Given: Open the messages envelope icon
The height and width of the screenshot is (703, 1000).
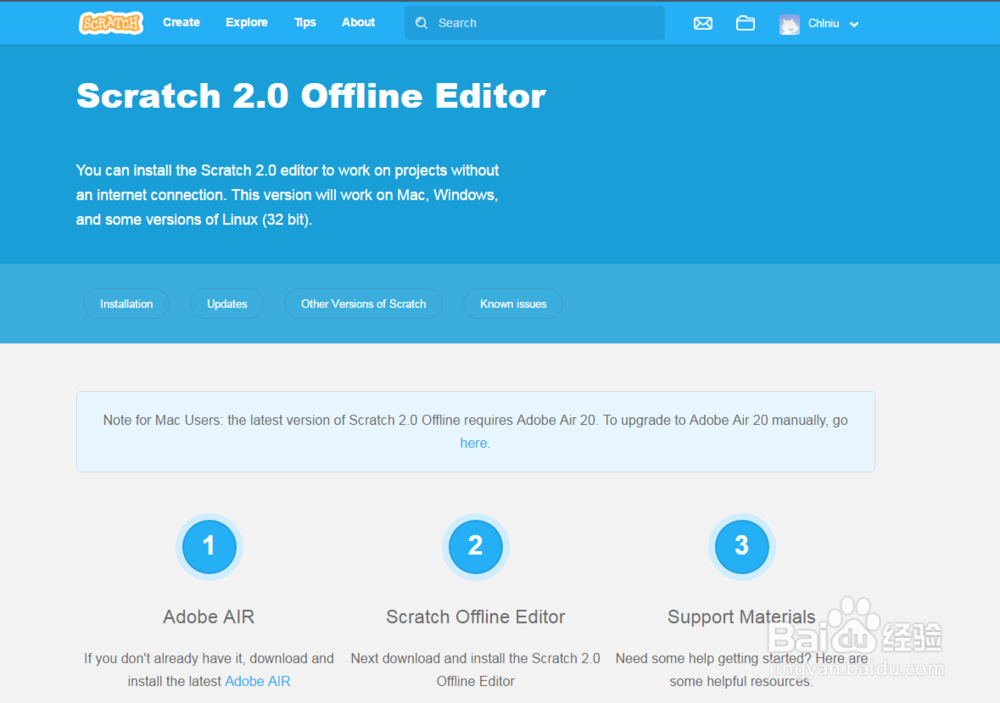Looking at the screenshot, I should 703,24.
